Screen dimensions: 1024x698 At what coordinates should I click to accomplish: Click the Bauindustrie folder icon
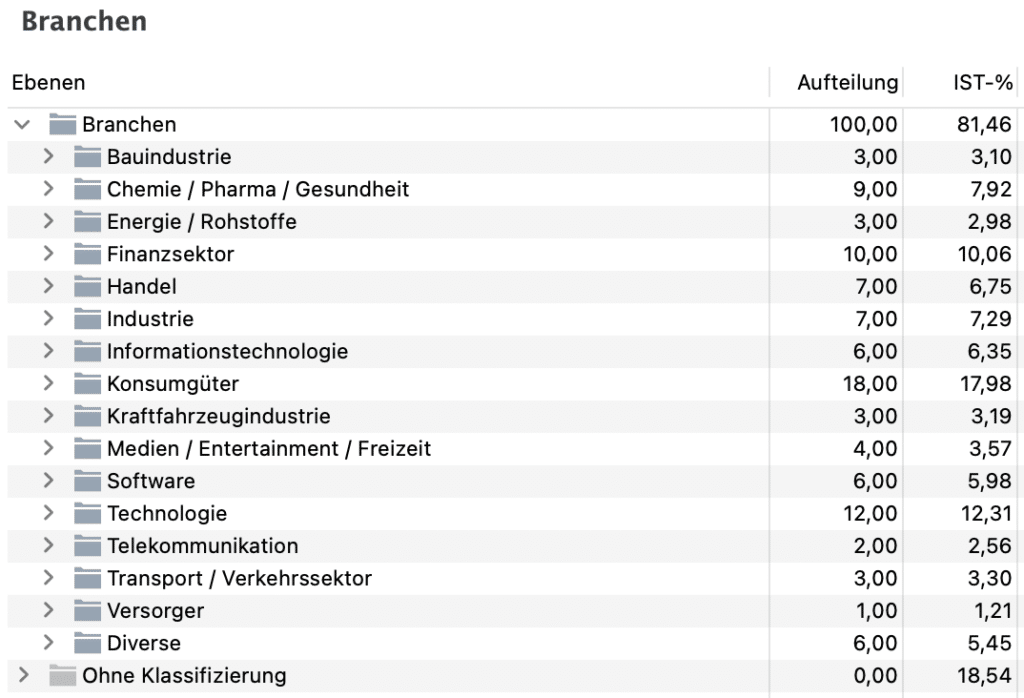[88, 157]
